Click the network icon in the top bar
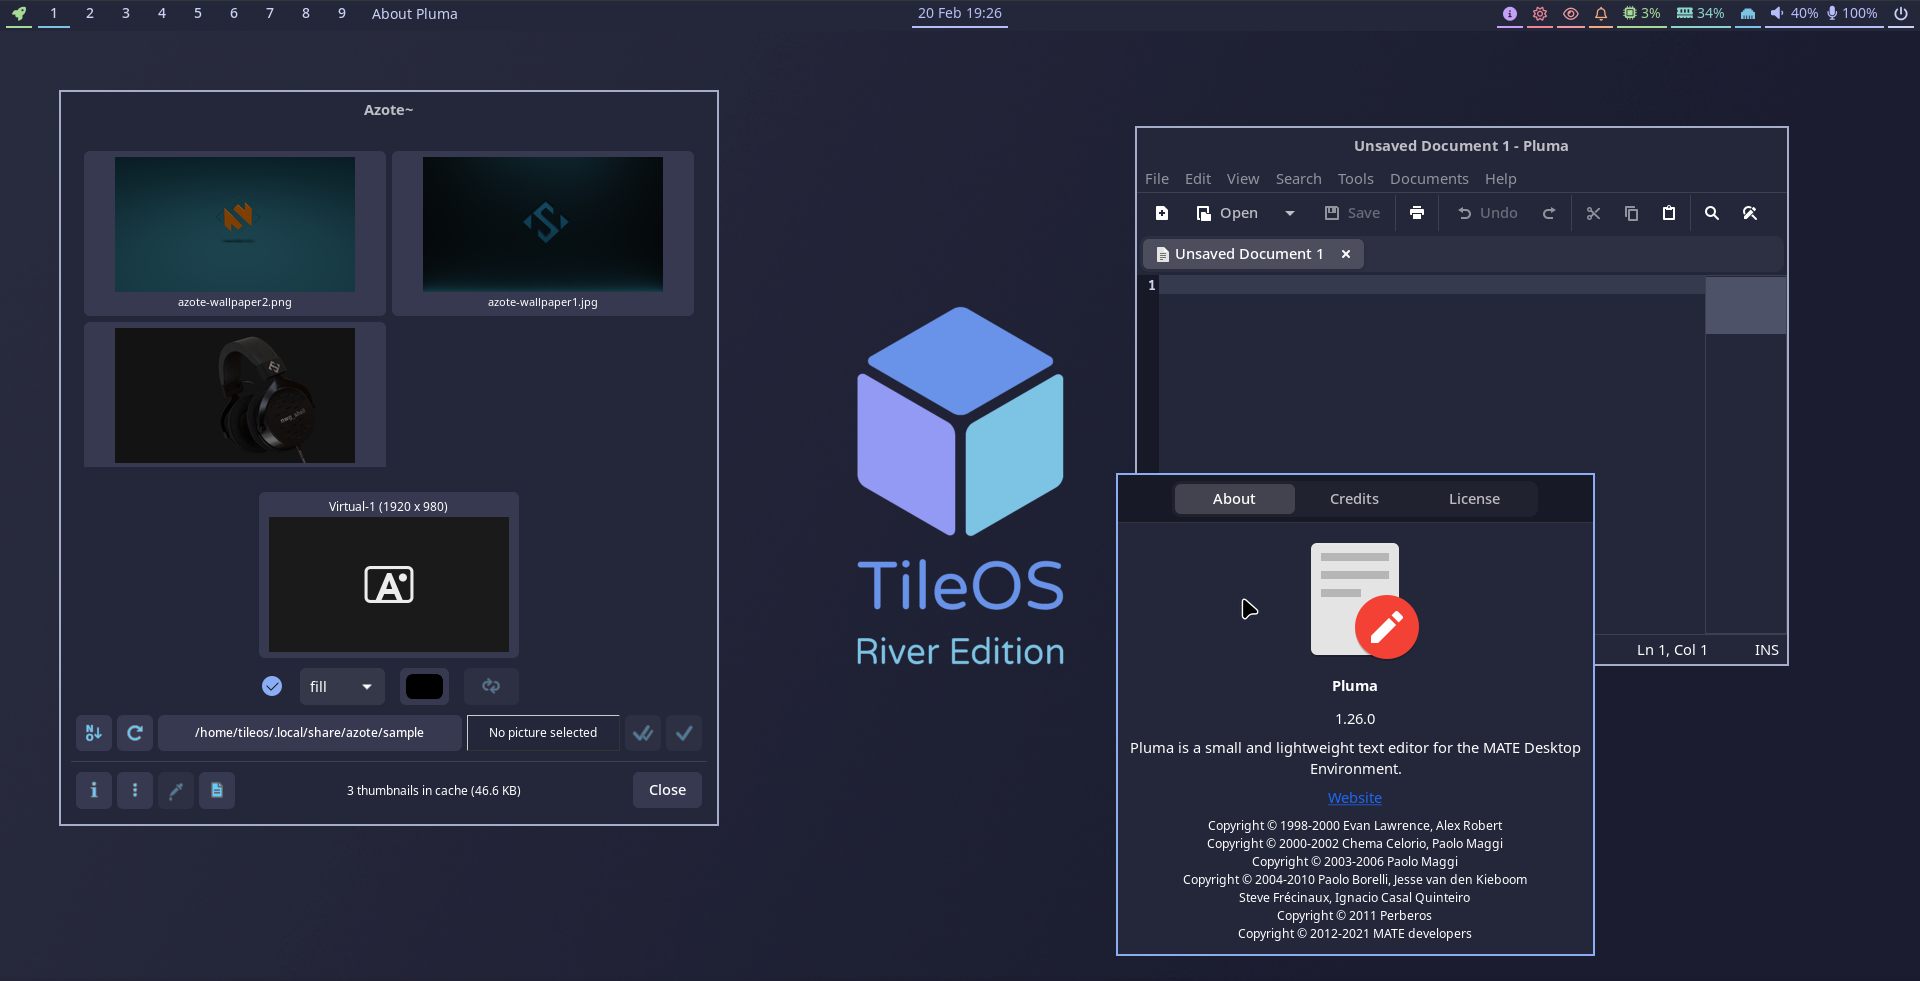 tap(1748, 14)
